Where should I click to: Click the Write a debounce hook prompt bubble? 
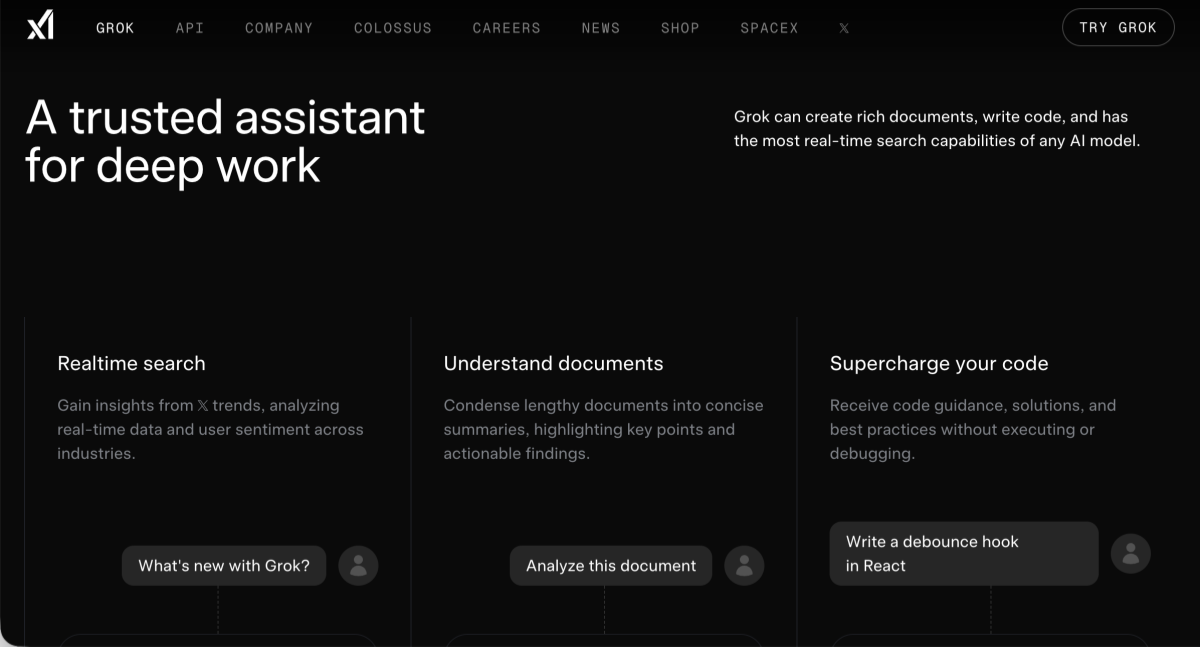[963, 553]
